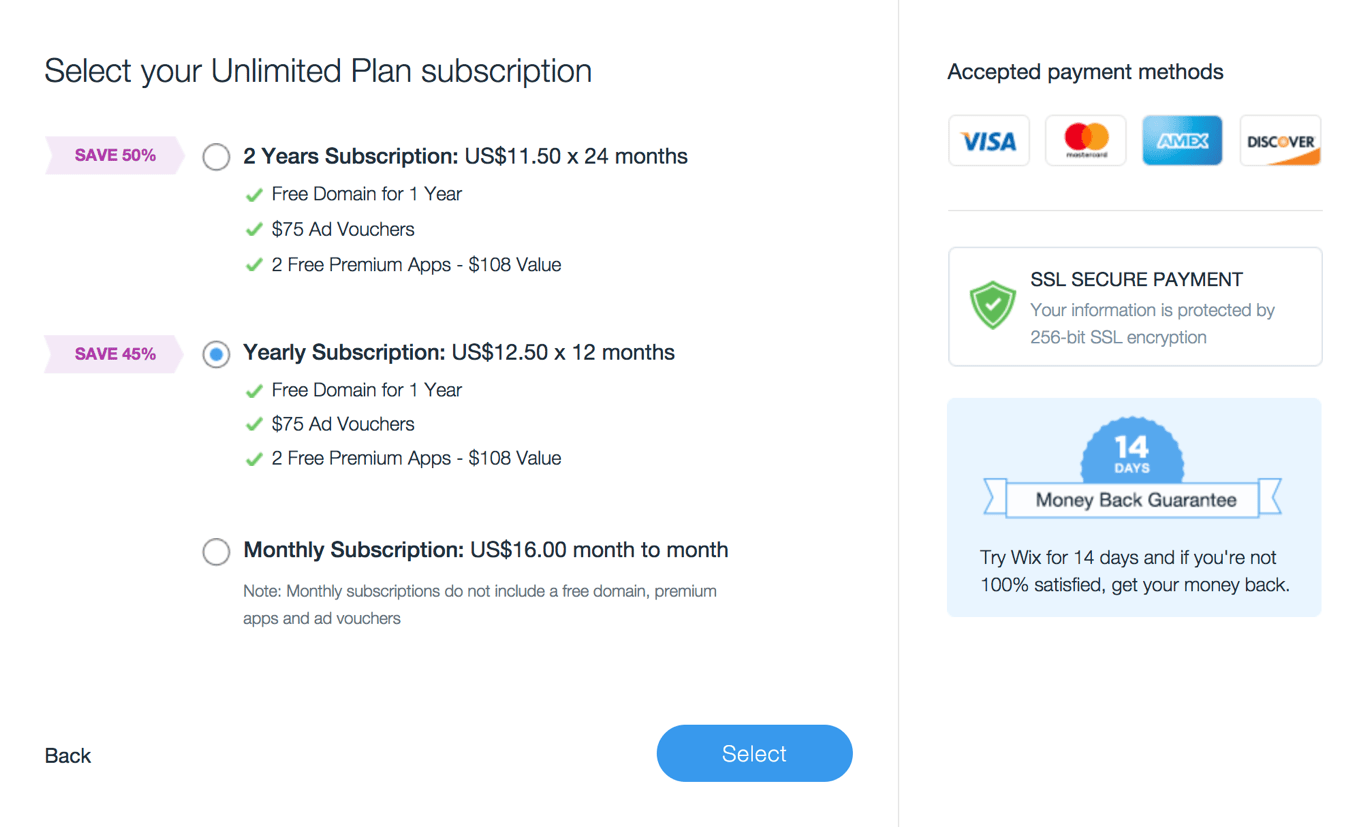The width and height of the screenshot is (1368, 827).
Task: Click the SAVE 50% ribbon tag
Action: point(115,155)
